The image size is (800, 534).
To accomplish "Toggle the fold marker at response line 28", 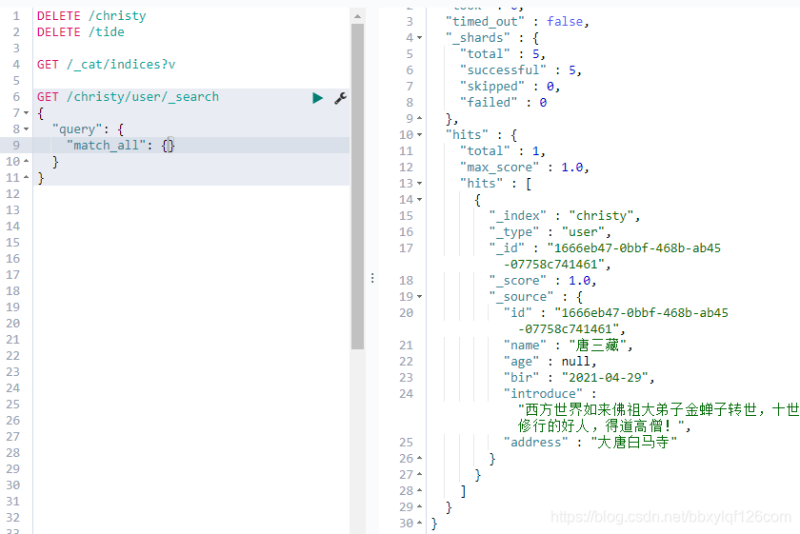I will [419, 491].
